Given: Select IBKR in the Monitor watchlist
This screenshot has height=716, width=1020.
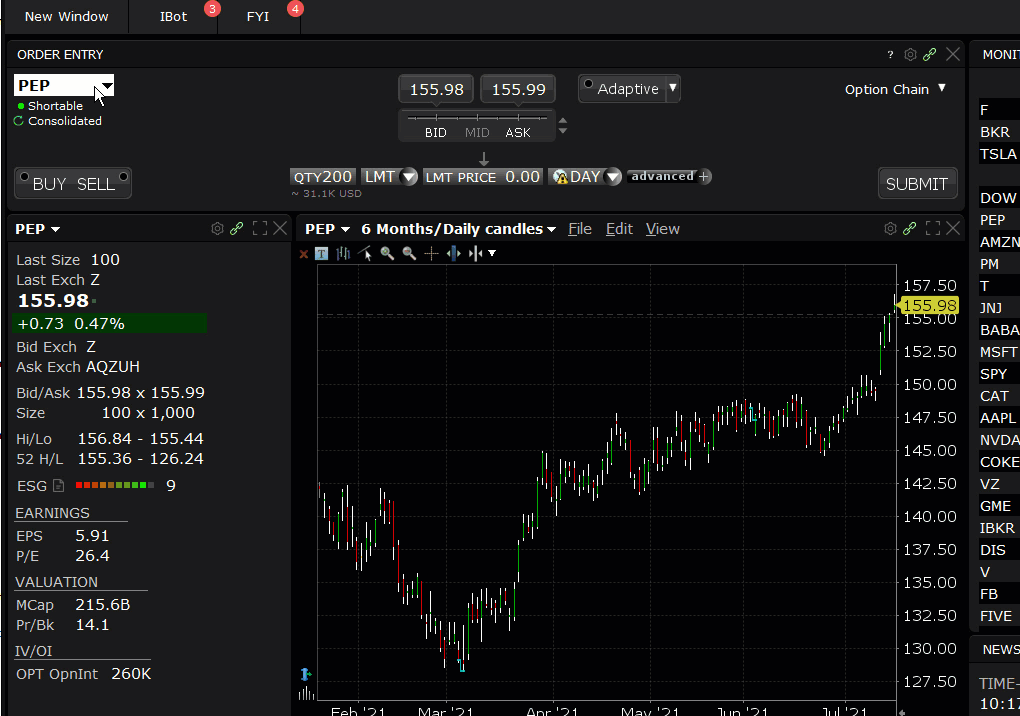Looking at the screenshot, I should pyautogui.click(x=999, y=528).
